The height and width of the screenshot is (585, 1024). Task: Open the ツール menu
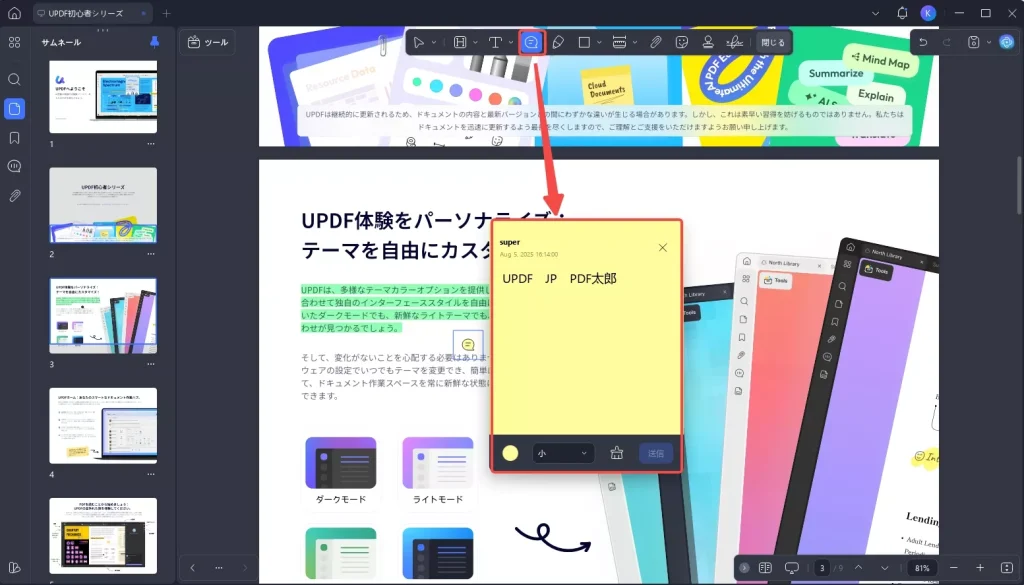[207, 42]
